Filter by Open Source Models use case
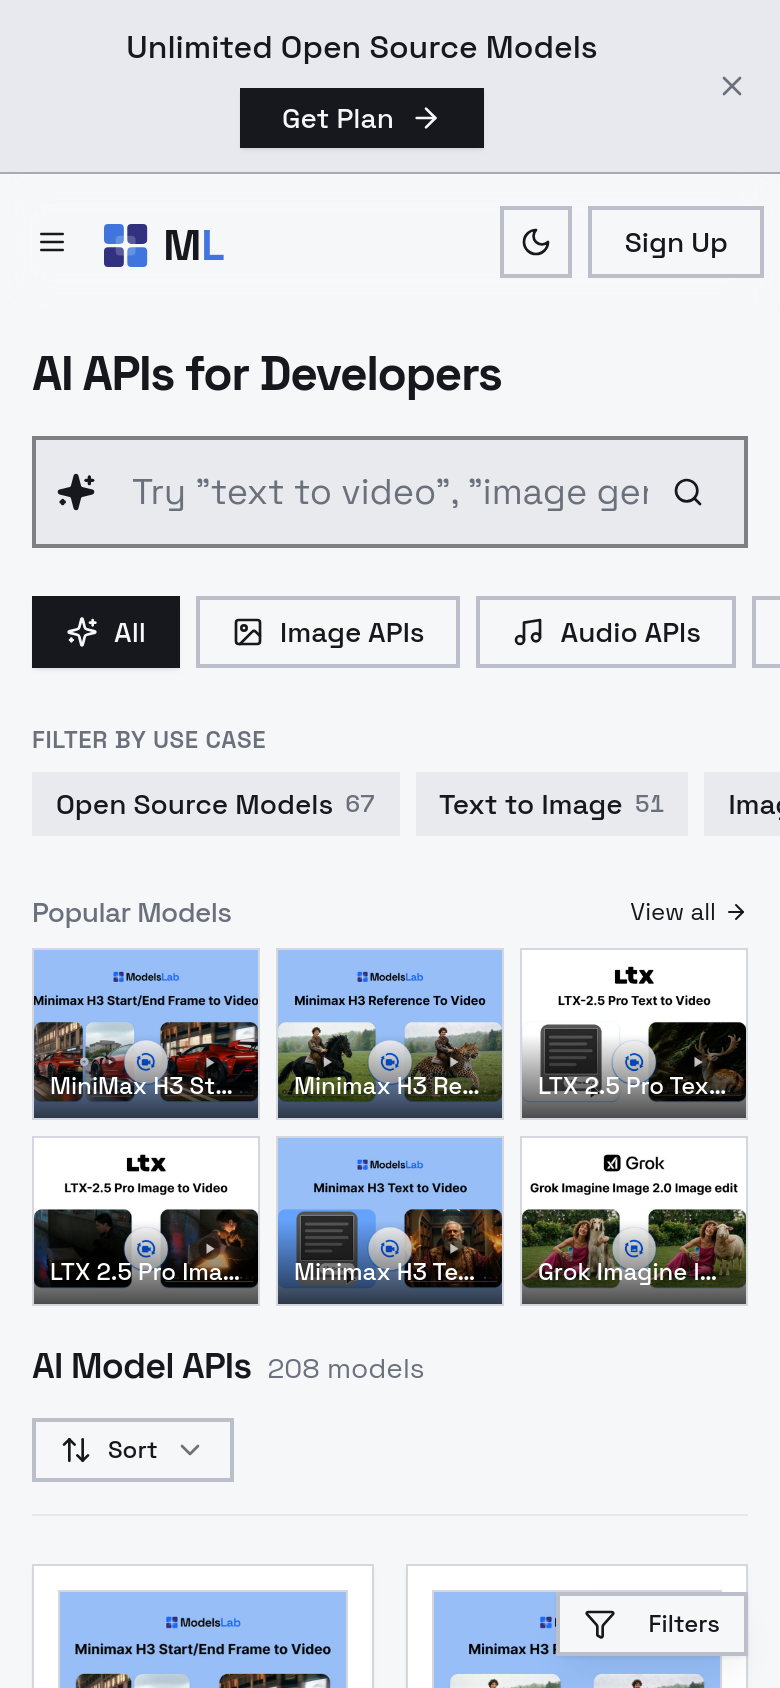This screenshot has width=780, height=1688. click(x=216, y=804)
